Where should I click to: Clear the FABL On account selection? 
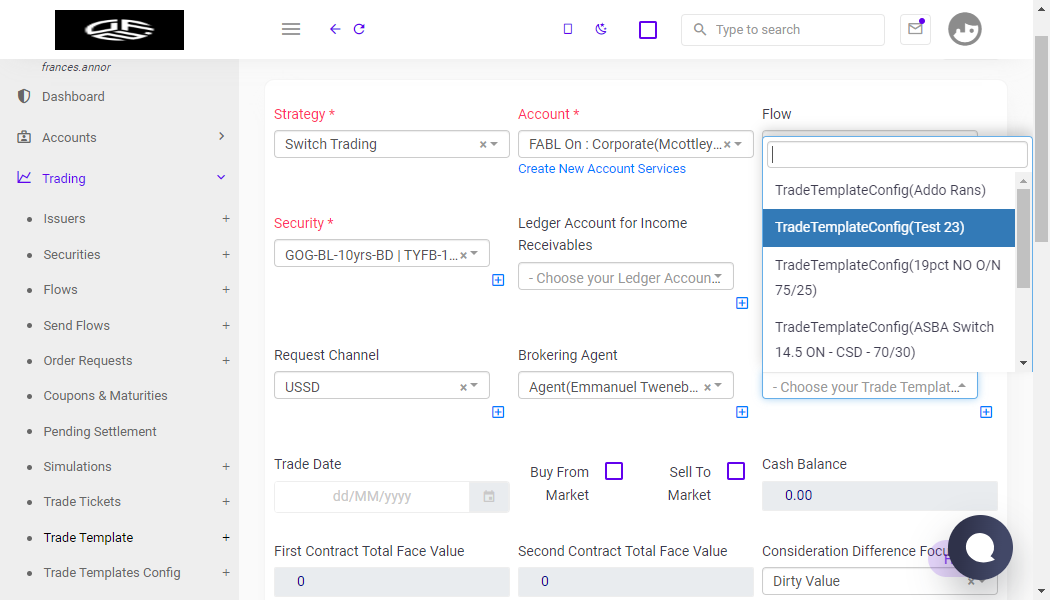[x=727, y=145]
